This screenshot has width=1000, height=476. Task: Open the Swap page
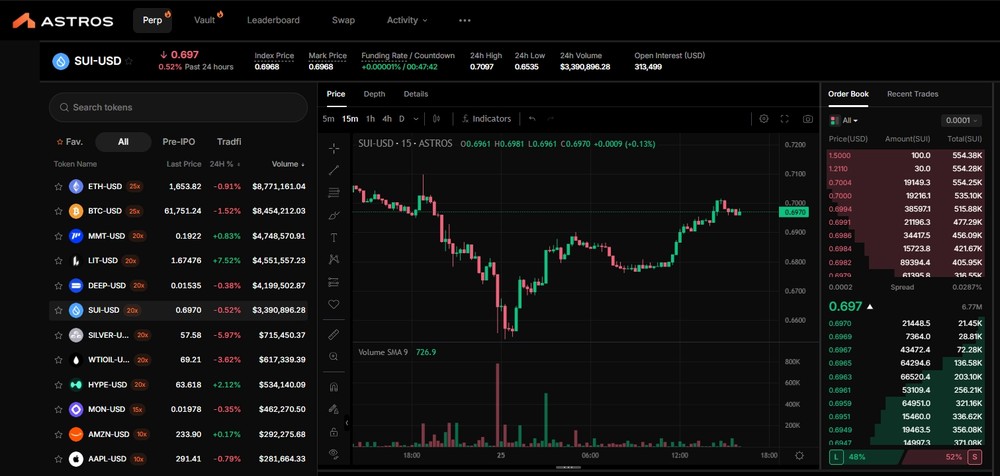tap(343, 20)
